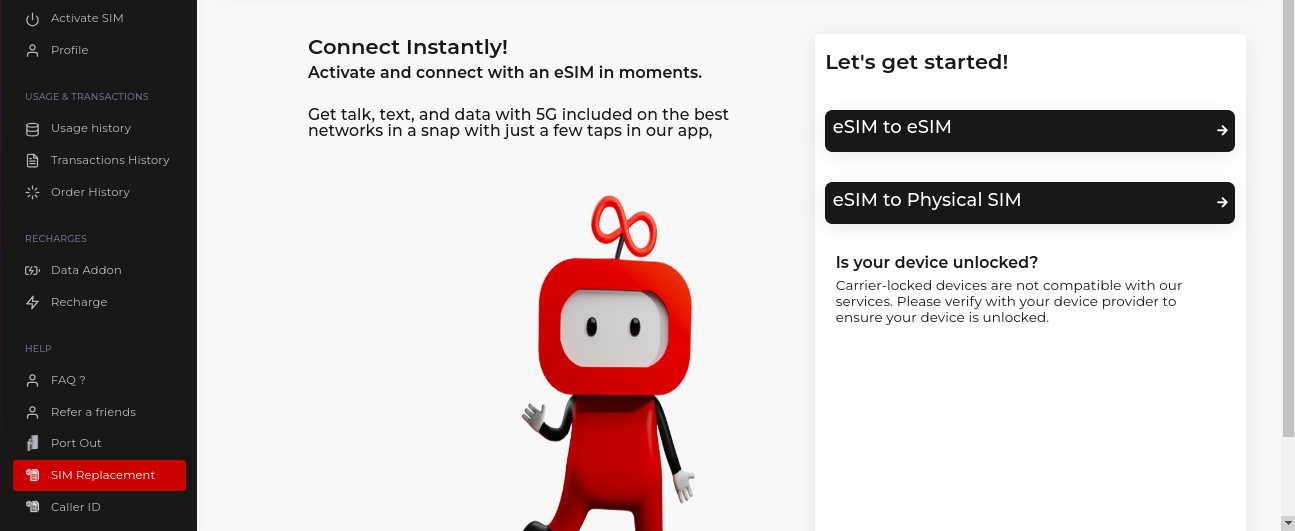Click the Order History spinner icon
This screenshot has width=1295, height=531.
pyautogui.click(x=32, y=192)
